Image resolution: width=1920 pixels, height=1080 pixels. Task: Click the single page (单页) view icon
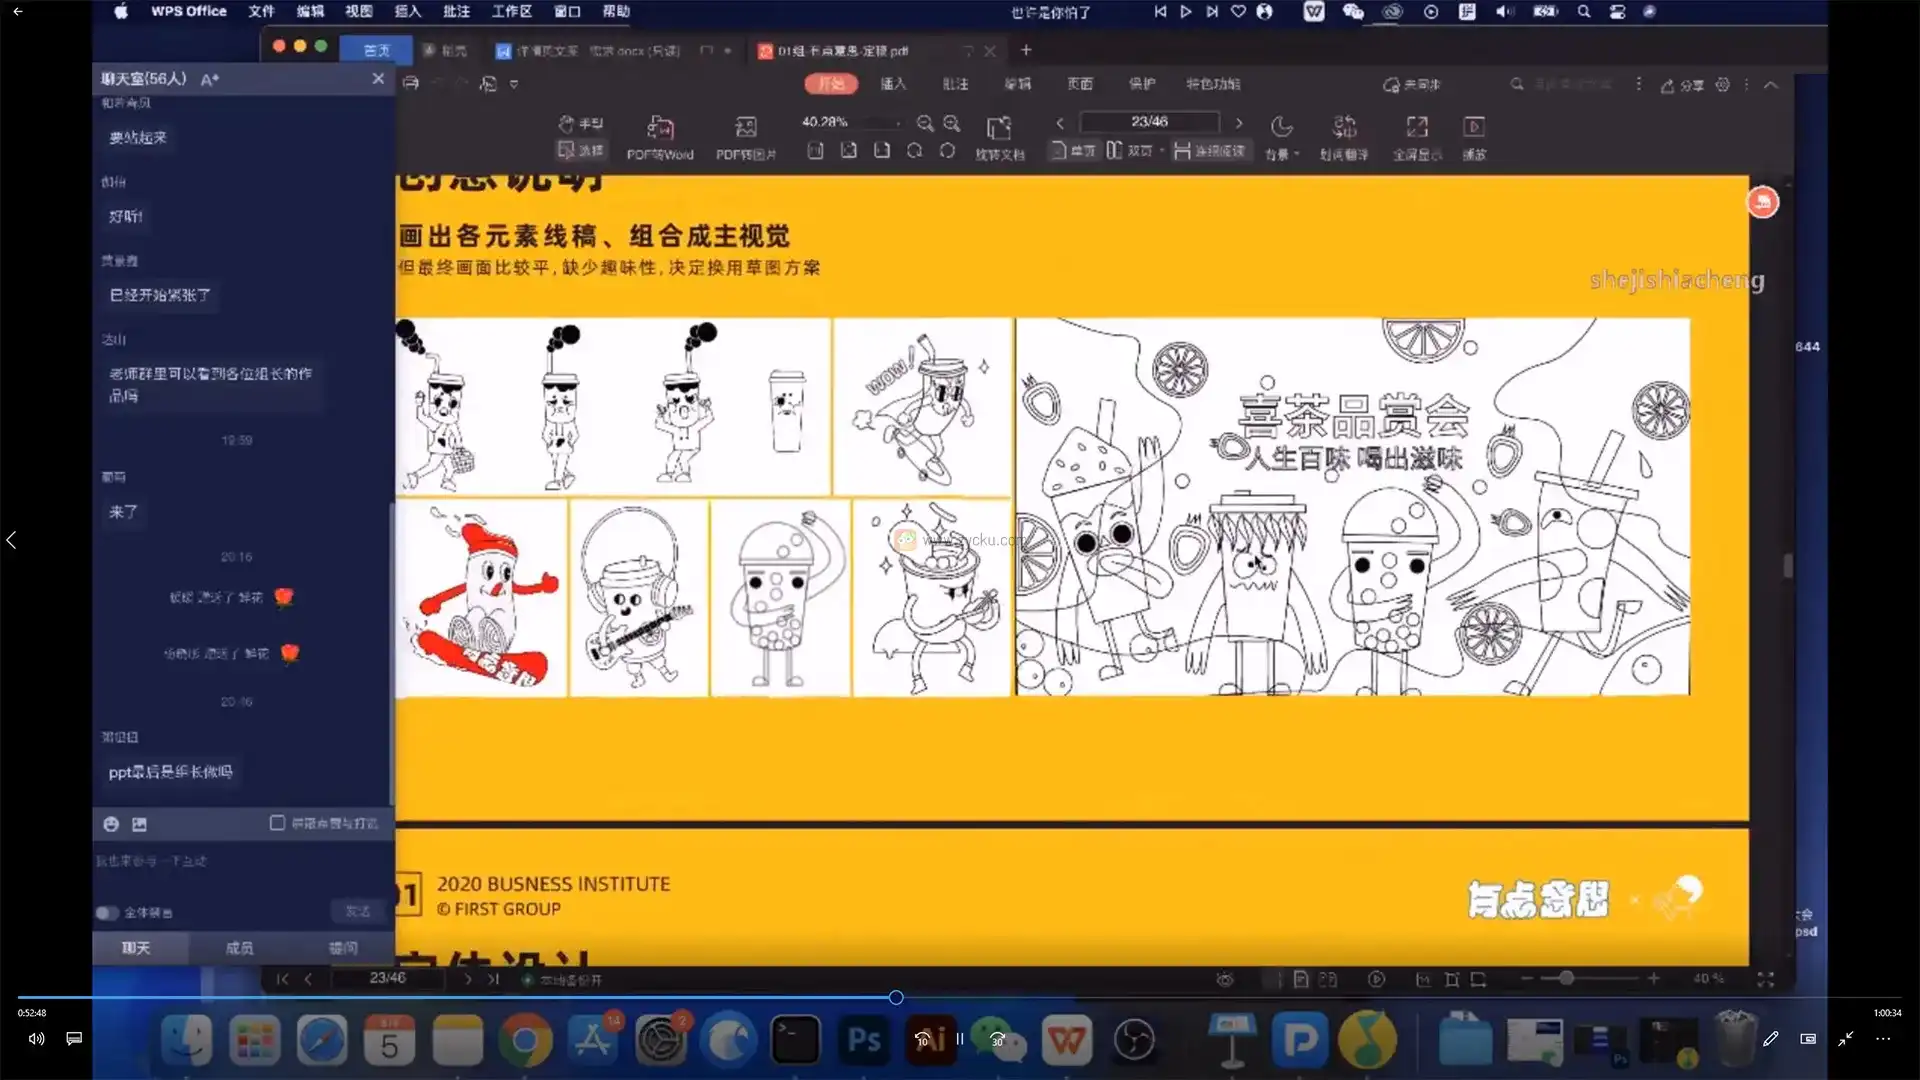coord(1072,150)
